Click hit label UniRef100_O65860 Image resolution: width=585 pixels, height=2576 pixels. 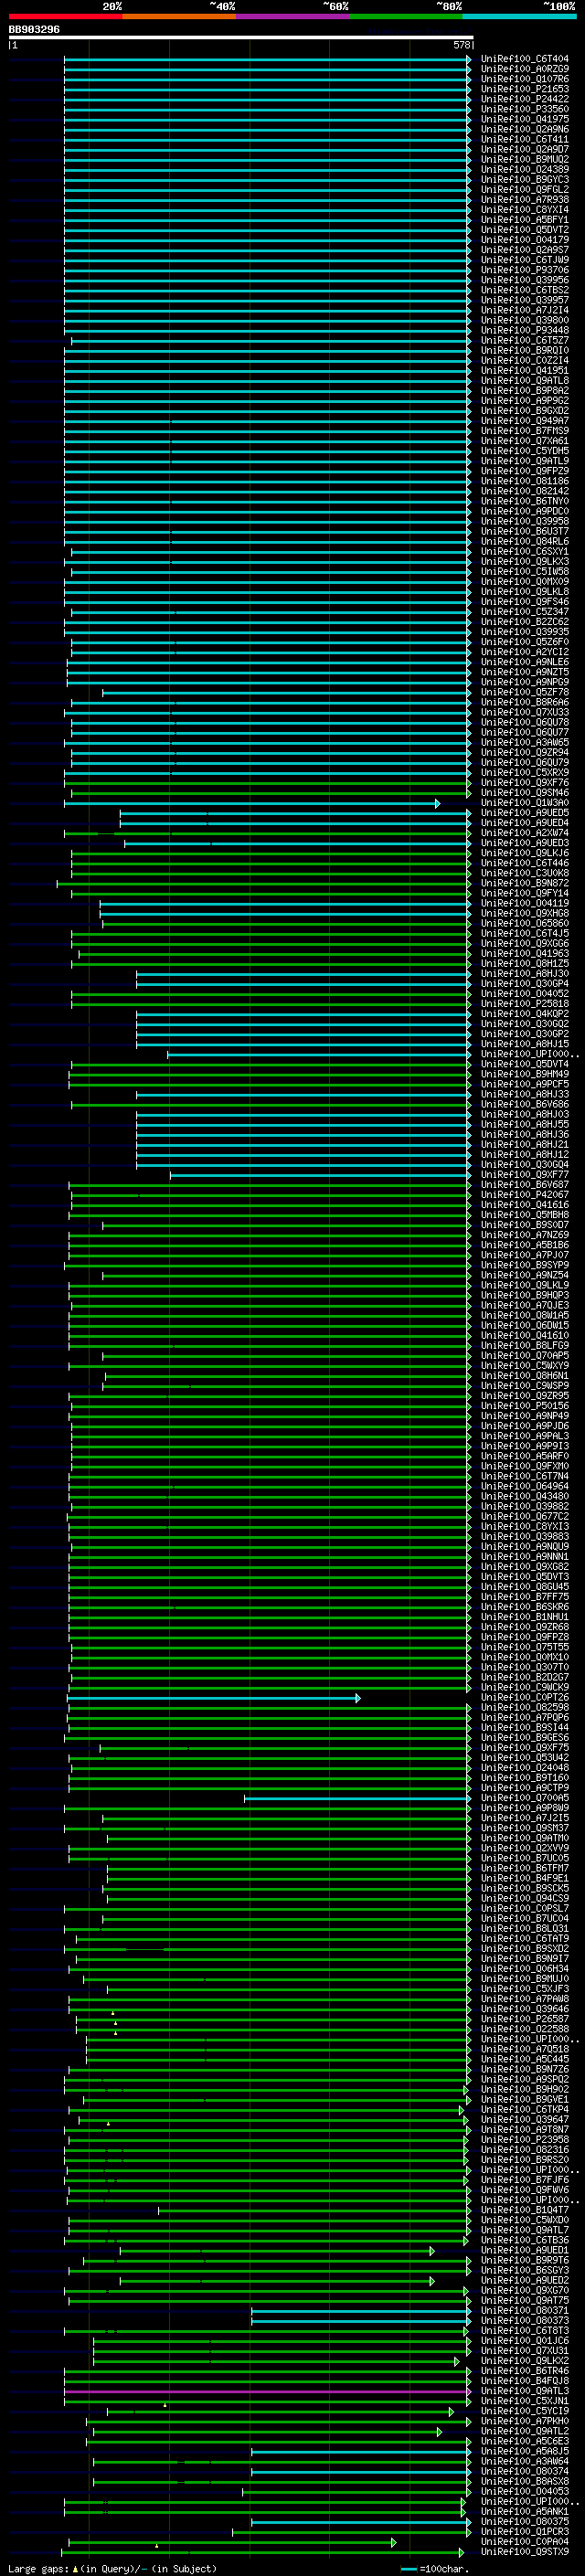[524, 923]
